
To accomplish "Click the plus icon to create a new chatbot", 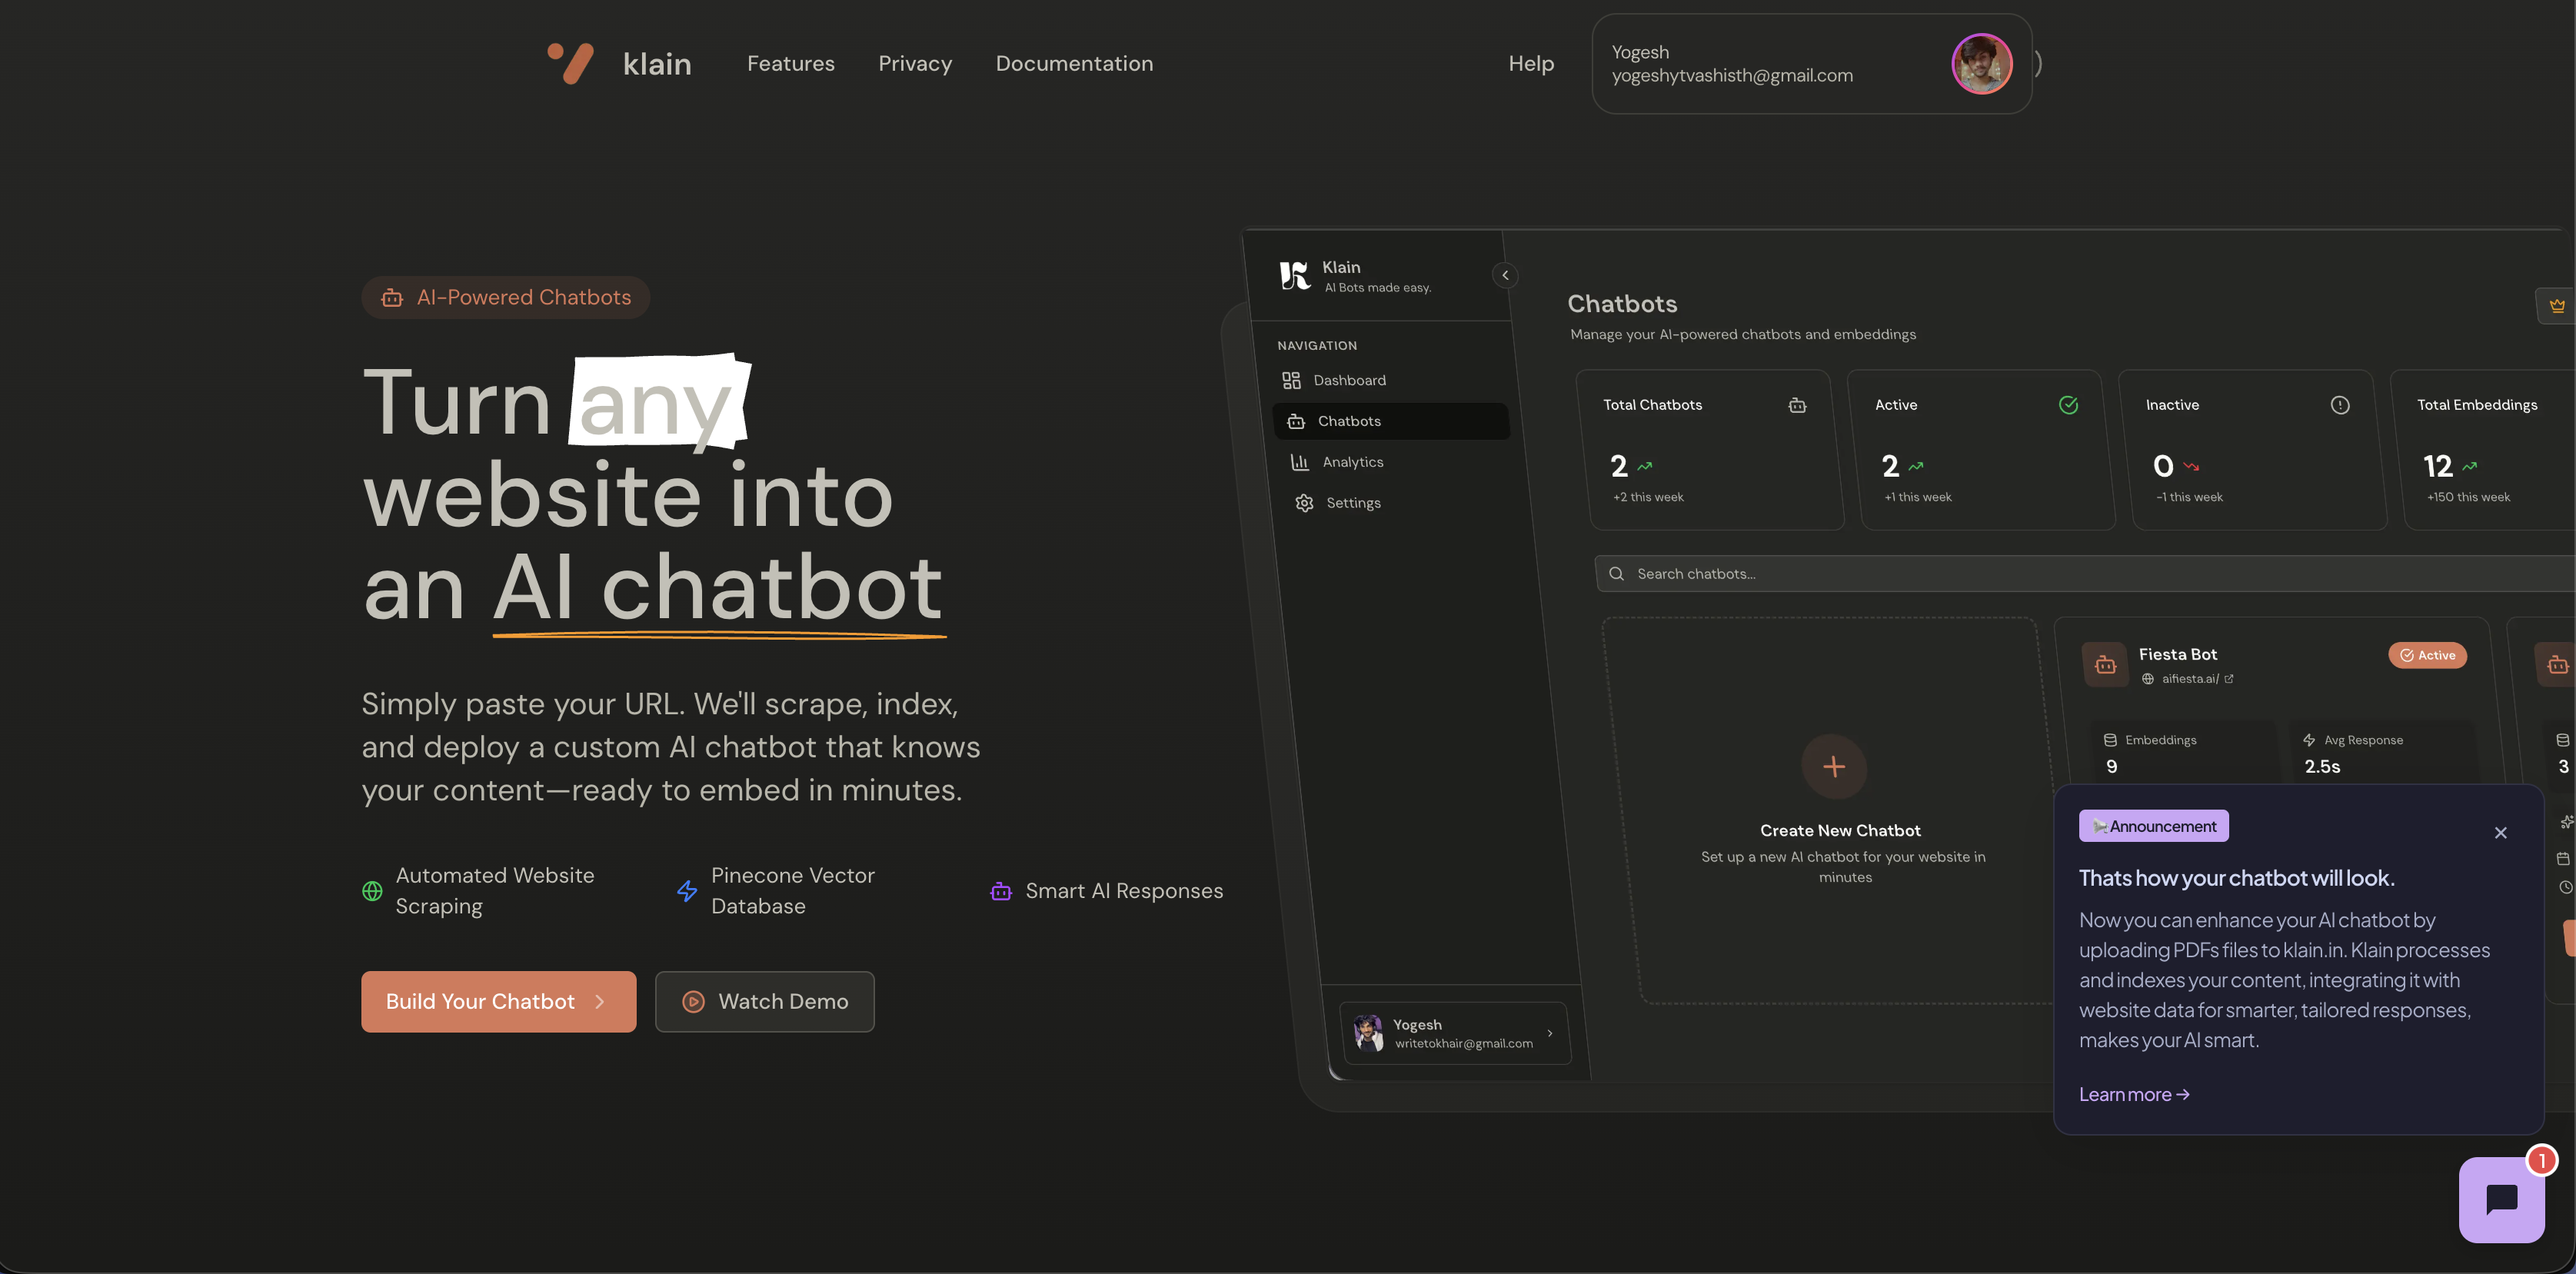I will (x=1833, y=767).
